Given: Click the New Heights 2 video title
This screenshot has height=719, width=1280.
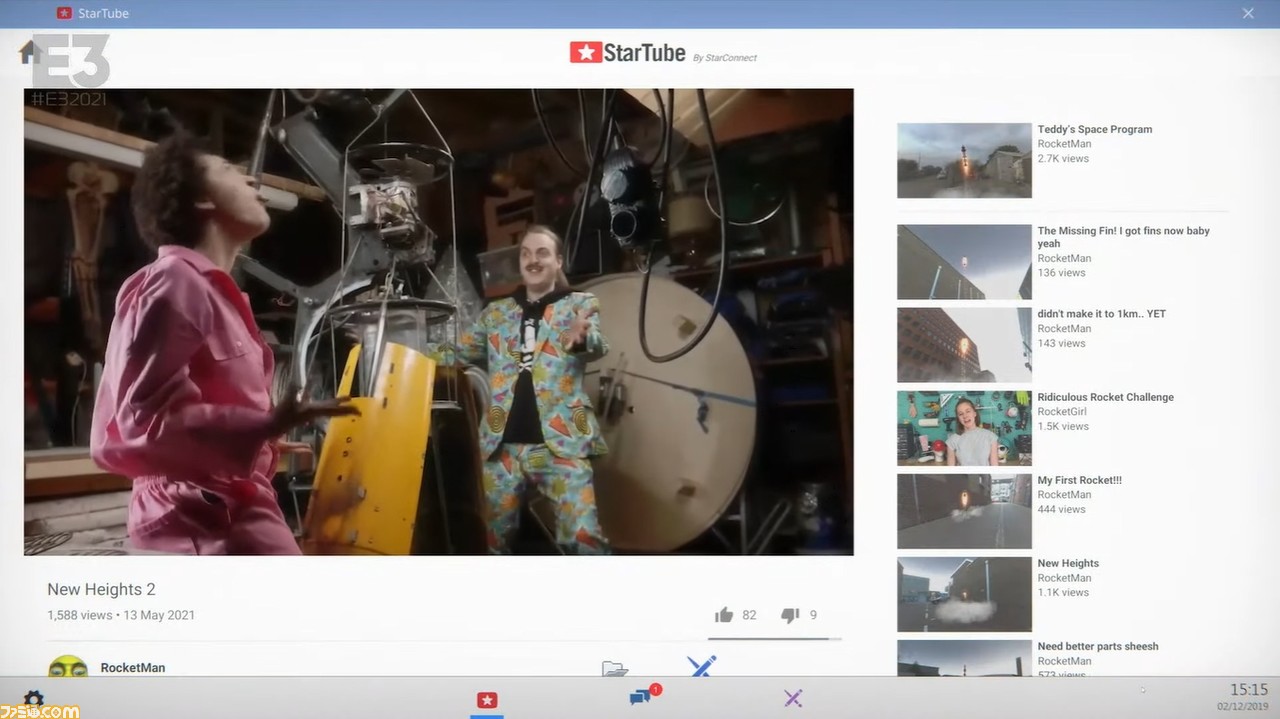Looking at the screenshot, I should pos(101,589).
